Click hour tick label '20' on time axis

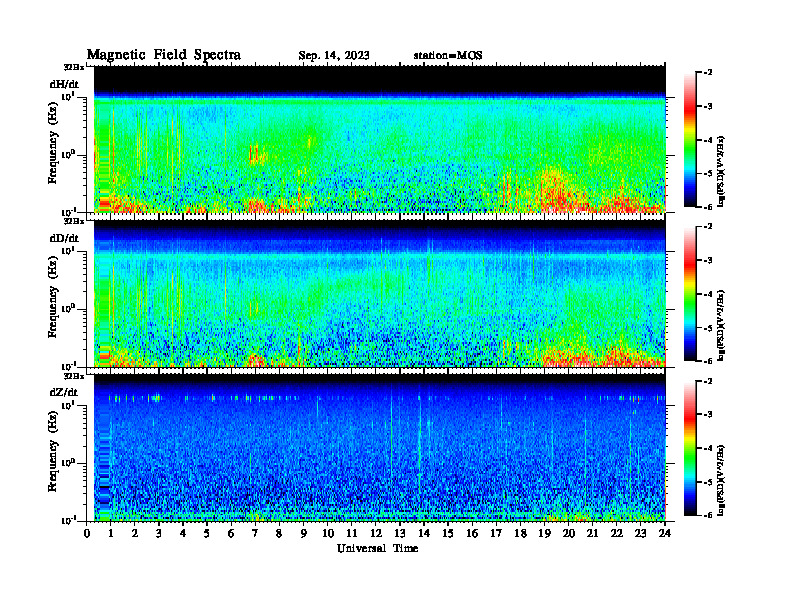(x=569, y=533)
